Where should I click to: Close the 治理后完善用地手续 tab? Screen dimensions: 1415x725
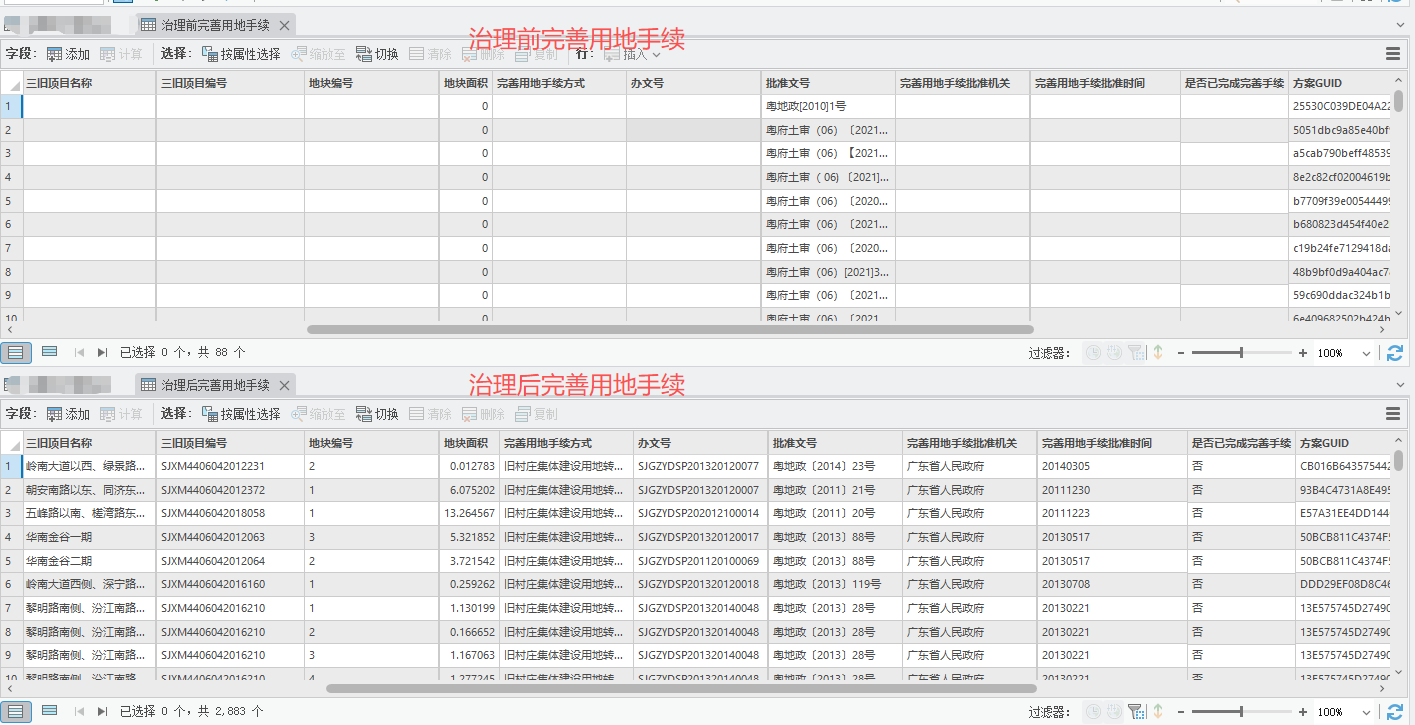[x=284, y=385]
